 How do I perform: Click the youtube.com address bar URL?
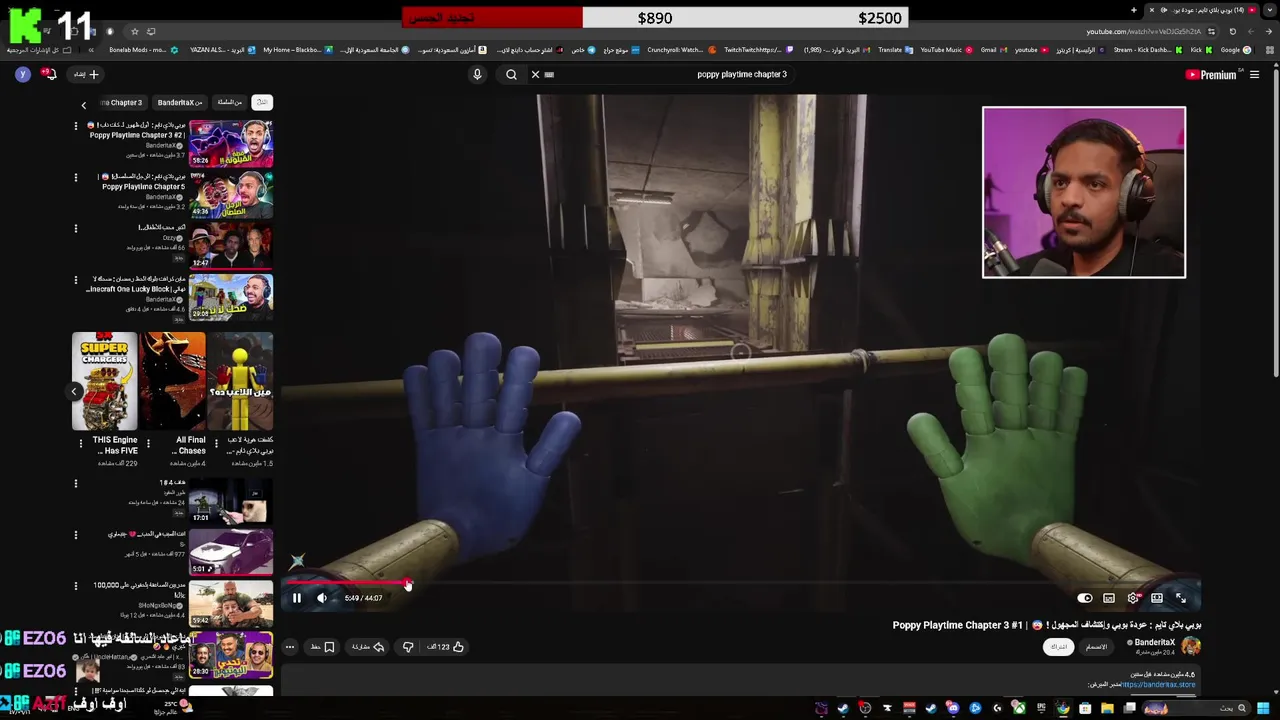(1144, 31)
